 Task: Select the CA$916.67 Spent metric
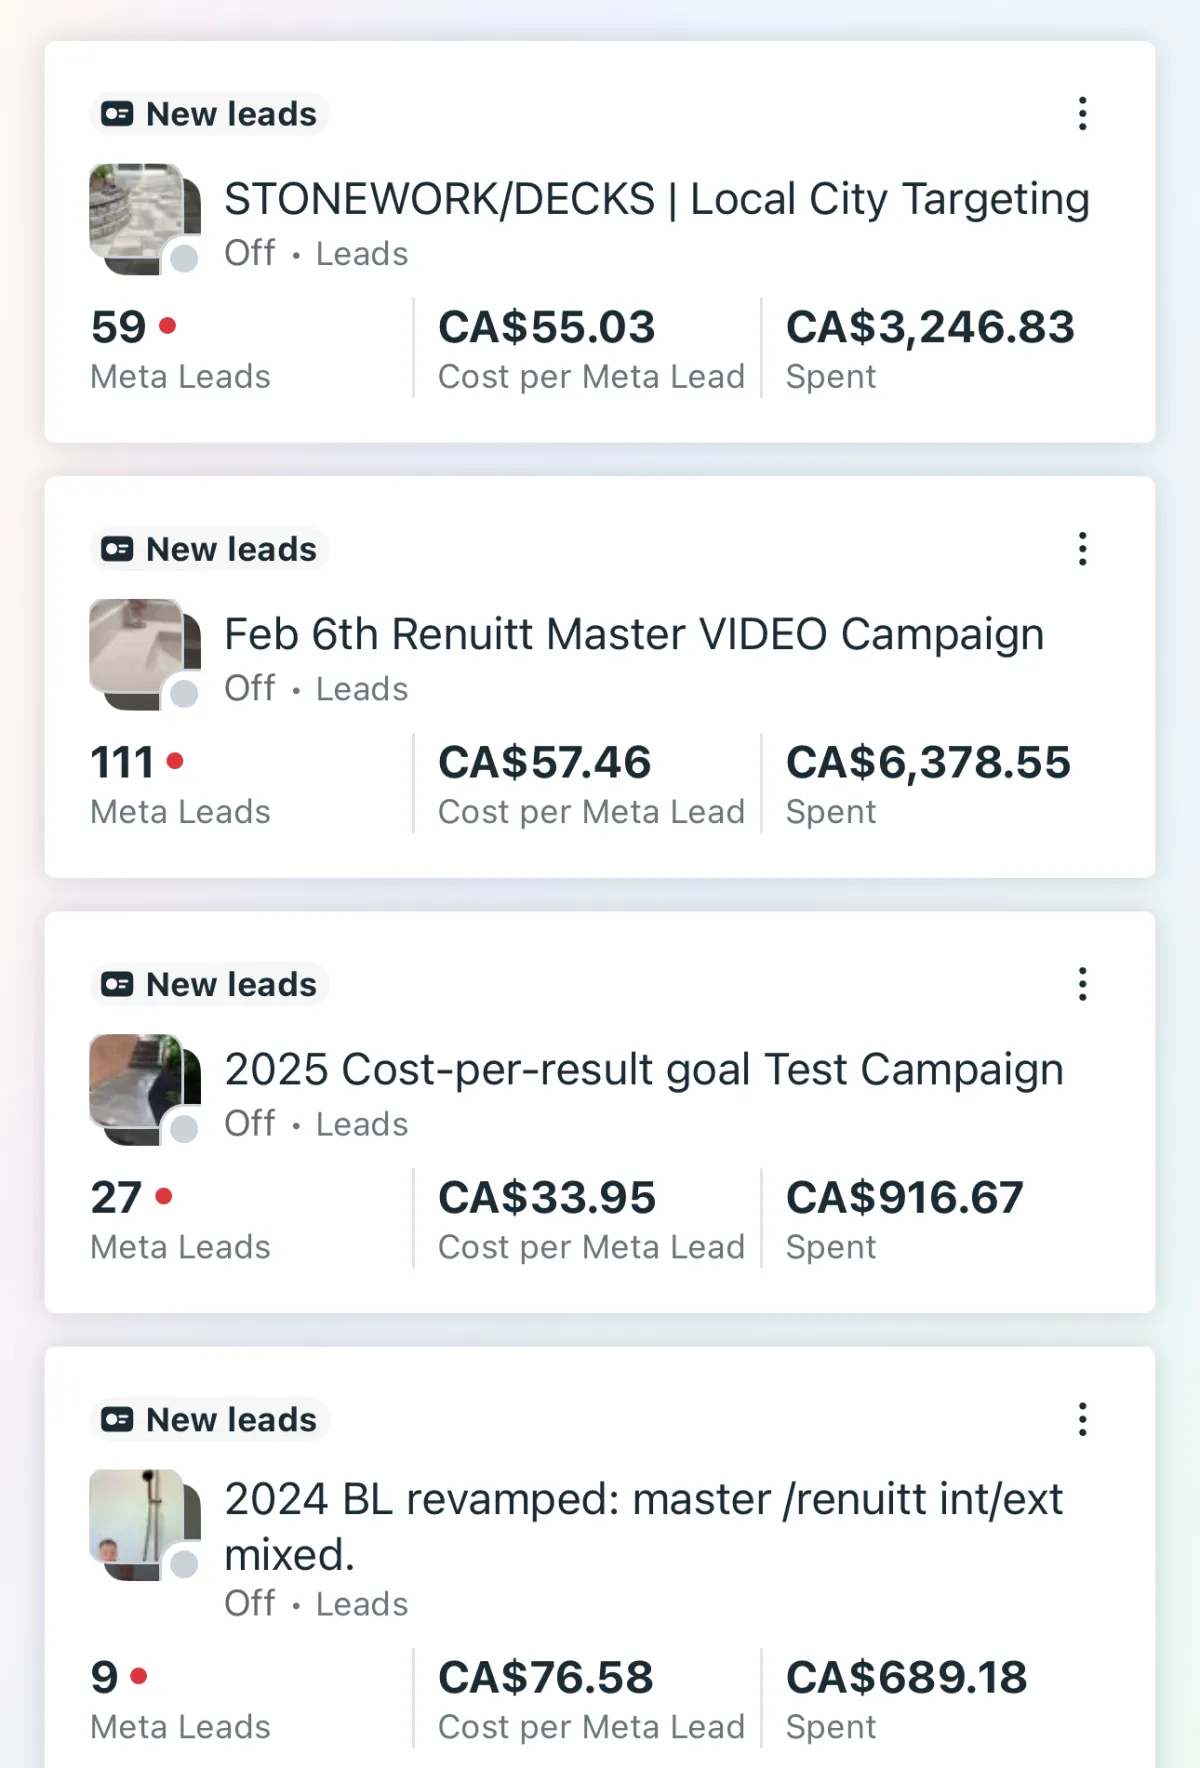(x=904, y=1219)
